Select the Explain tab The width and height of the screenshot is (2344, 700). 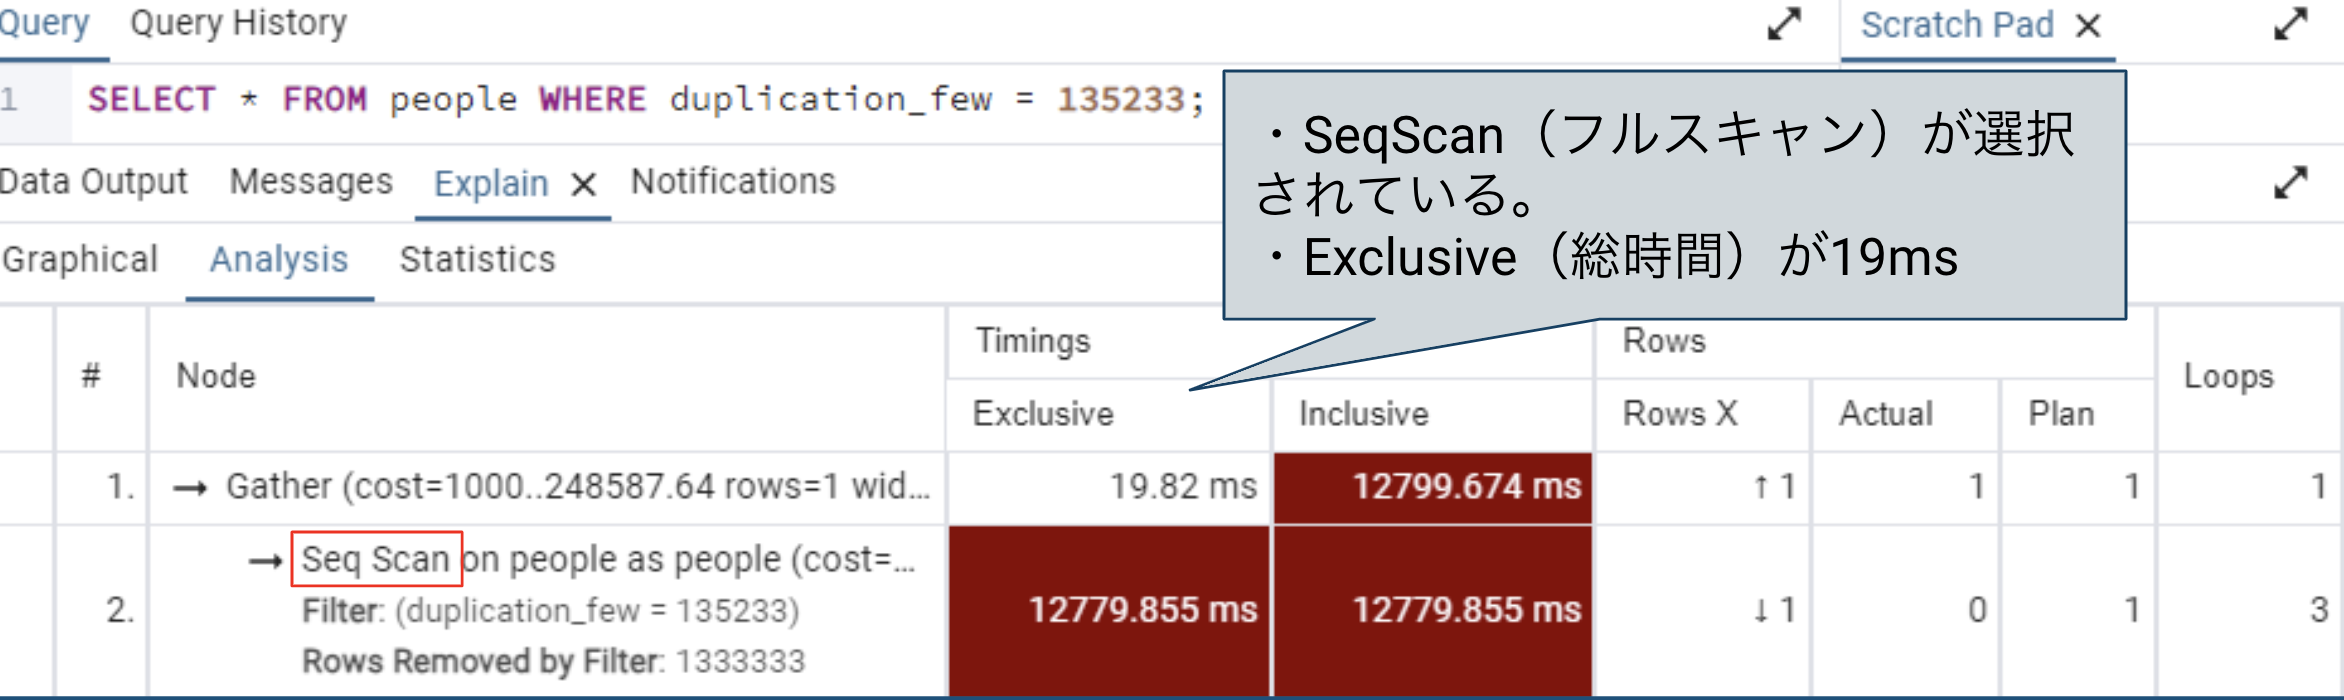click(491, 184)
